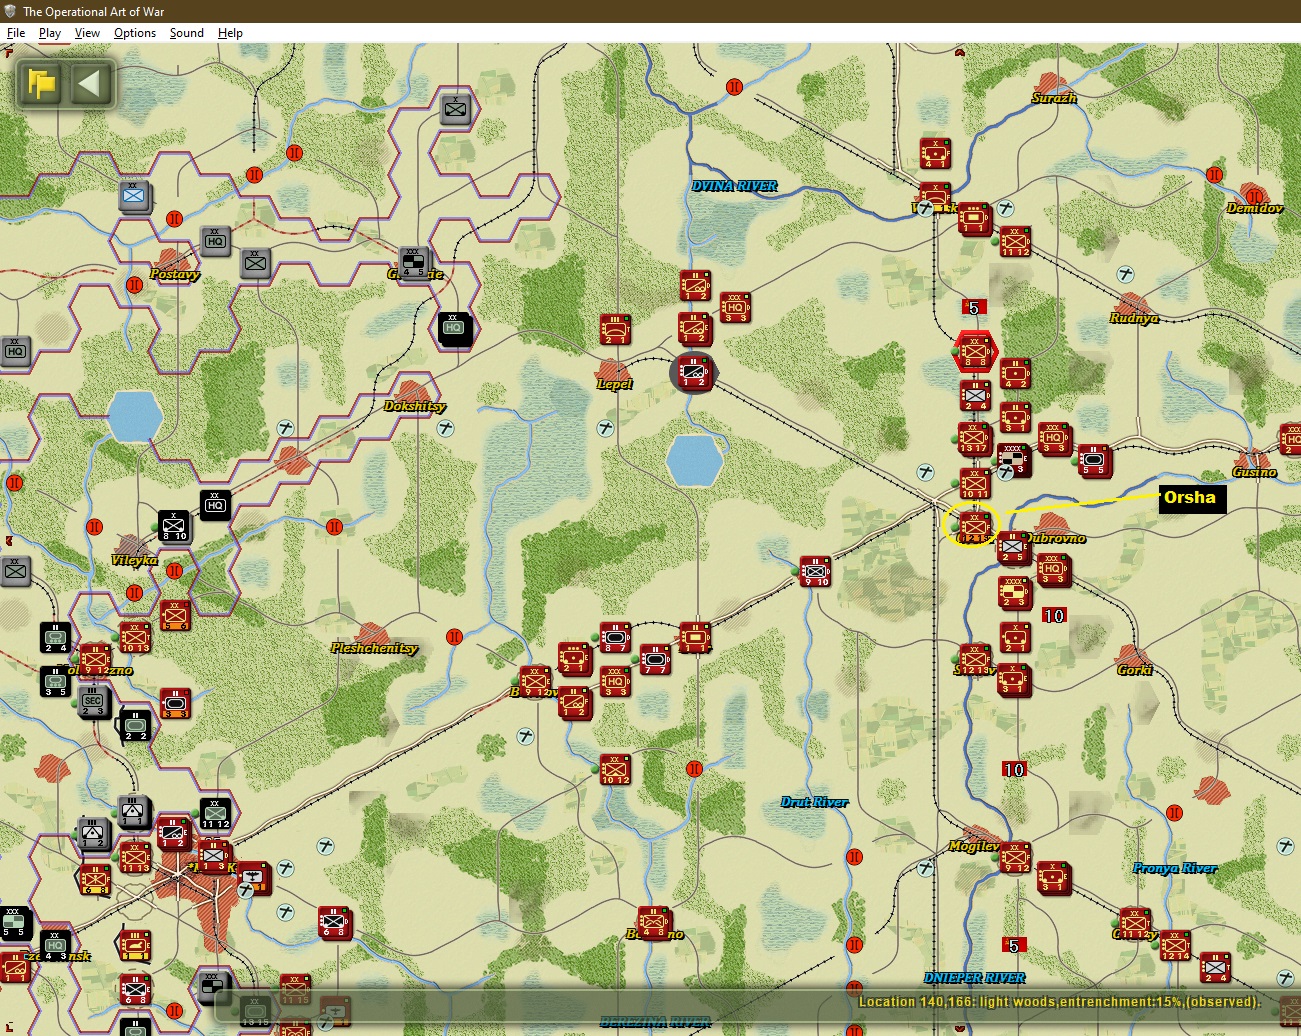
Task: Click the Rudnya town label
Action: click(1134, 318)
